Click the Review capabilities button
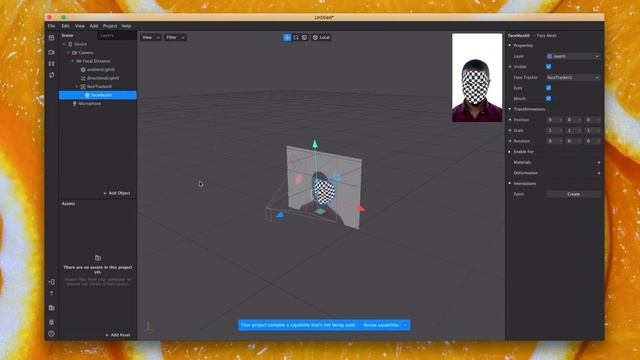This screenshot has width=640, height=360. 381,325
